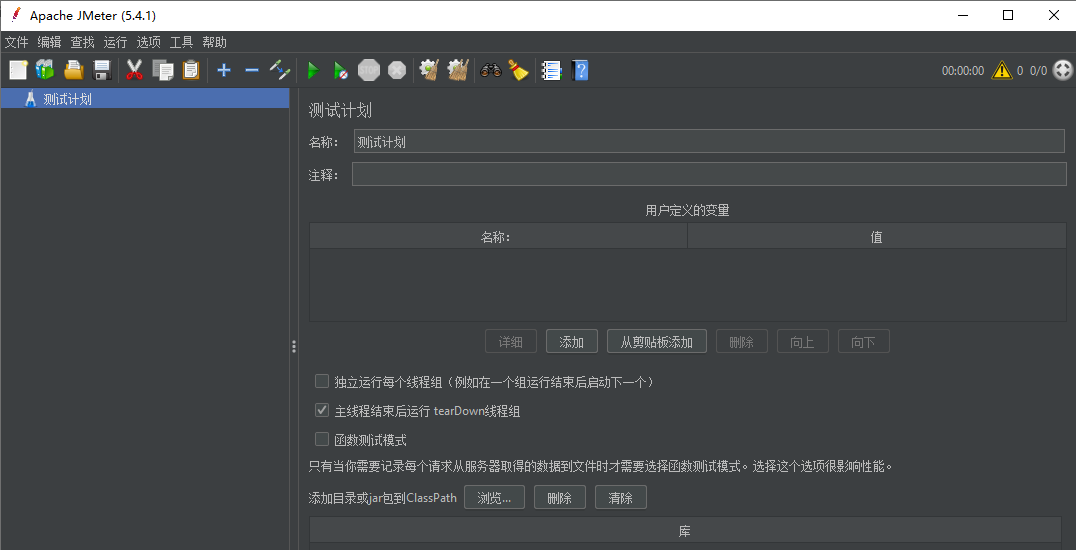
Task: Open the Help question mark icon
Action: [x=580, y=70]
